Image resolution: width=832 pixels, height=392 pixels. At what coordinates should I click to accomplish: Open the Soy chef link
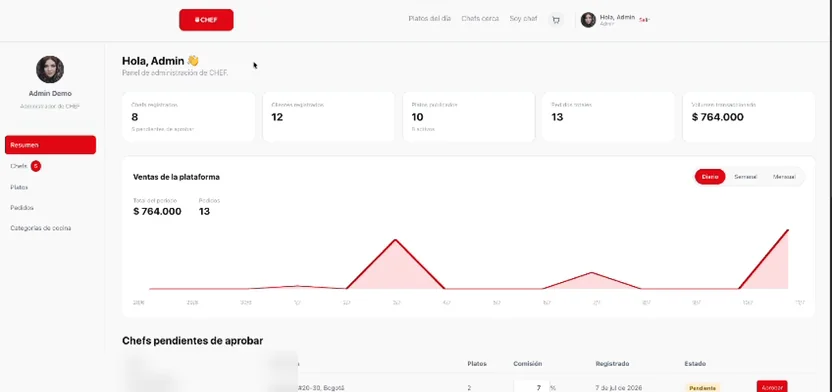pos(523,19)
